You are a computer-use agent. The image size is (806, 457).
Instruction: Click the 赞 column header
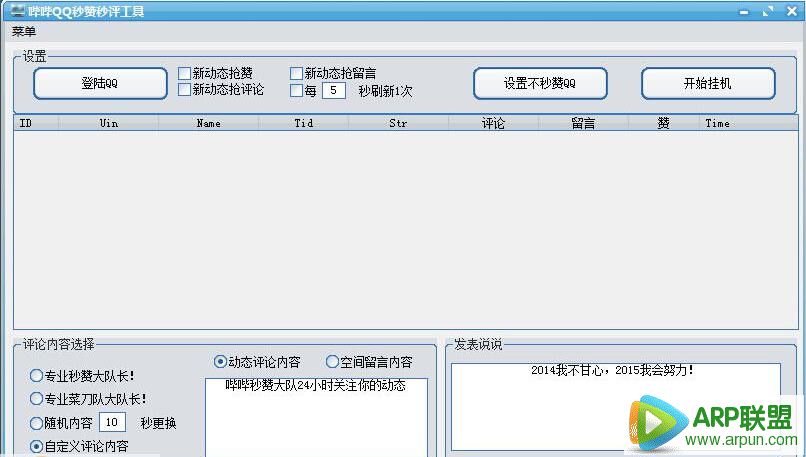coord(664,123)
